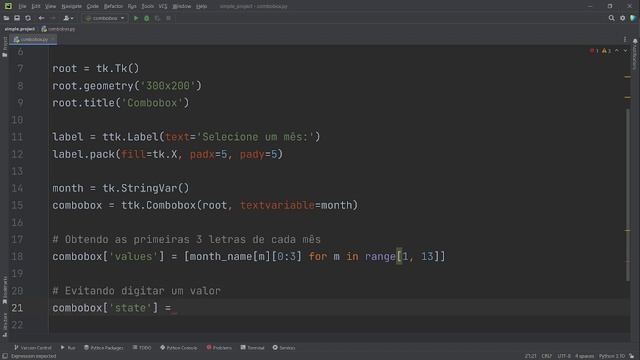Open the Notifications sidebar button

(635, 54)
